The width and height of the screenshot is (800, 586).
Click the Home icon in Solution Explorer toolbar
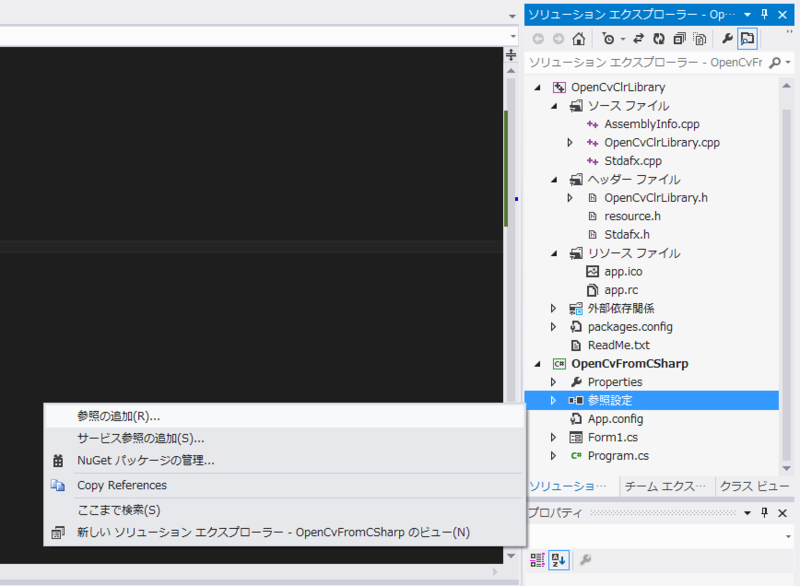(x=579, y=39)
